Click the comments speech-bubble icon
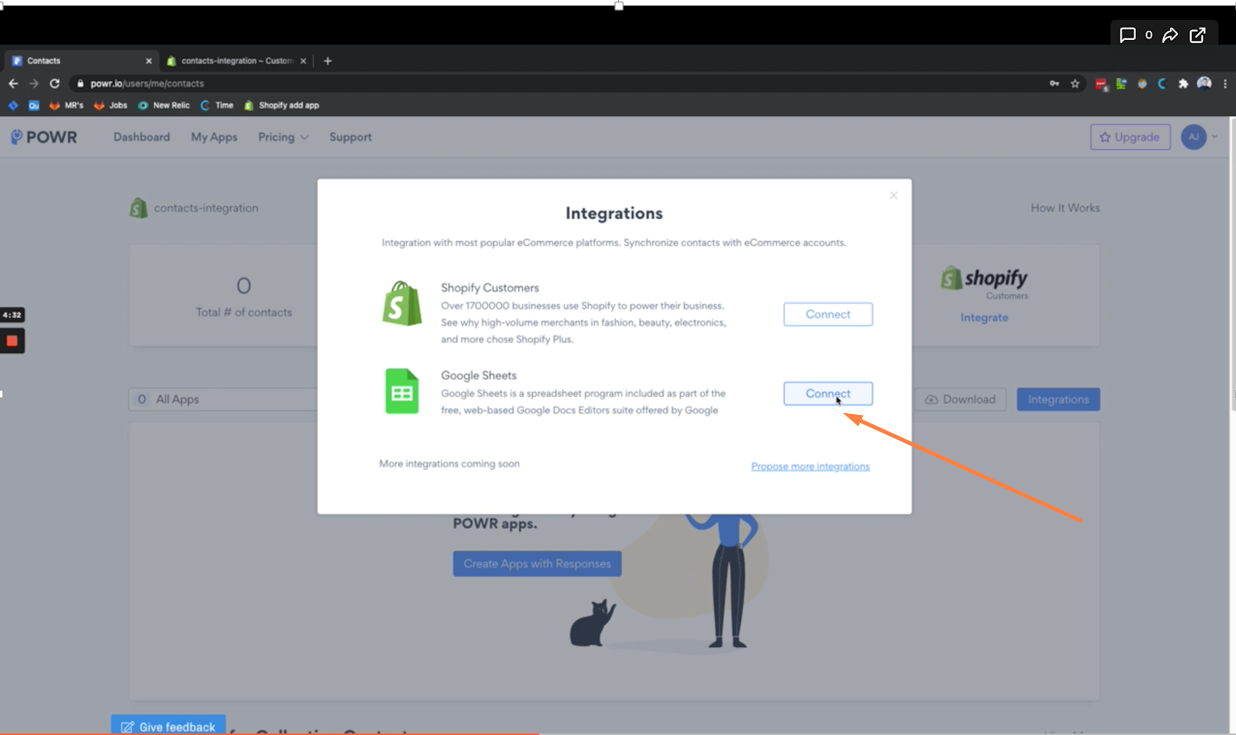 pos(1127,35)
